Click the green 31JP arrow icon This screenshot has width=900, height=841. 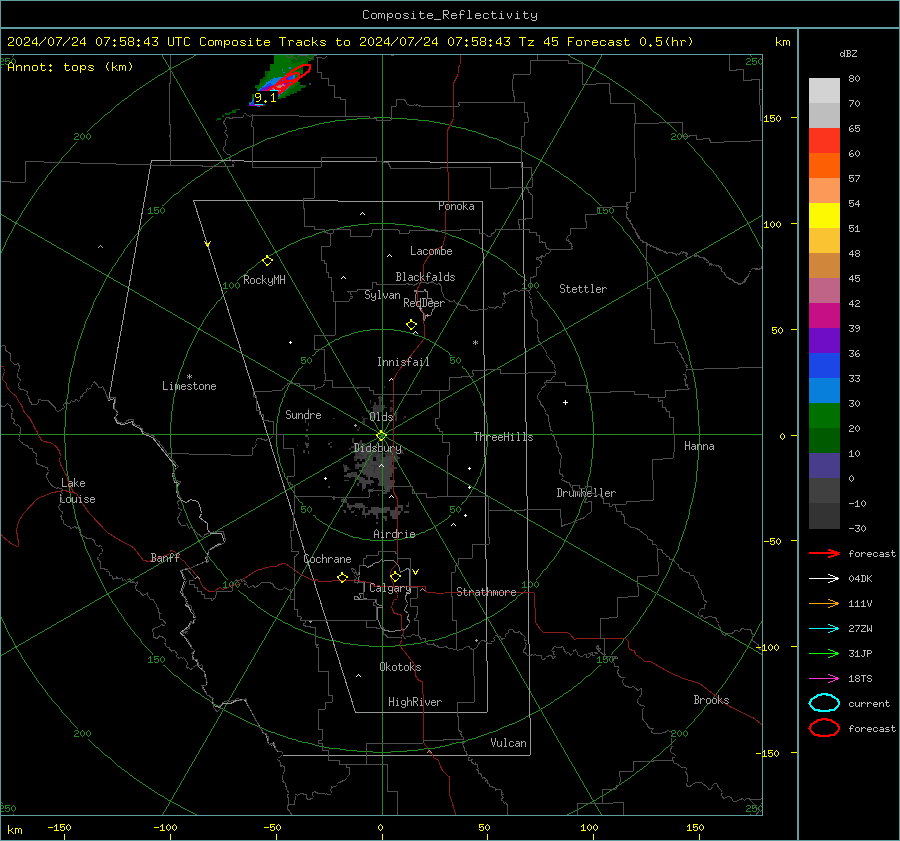click(824, 653)
